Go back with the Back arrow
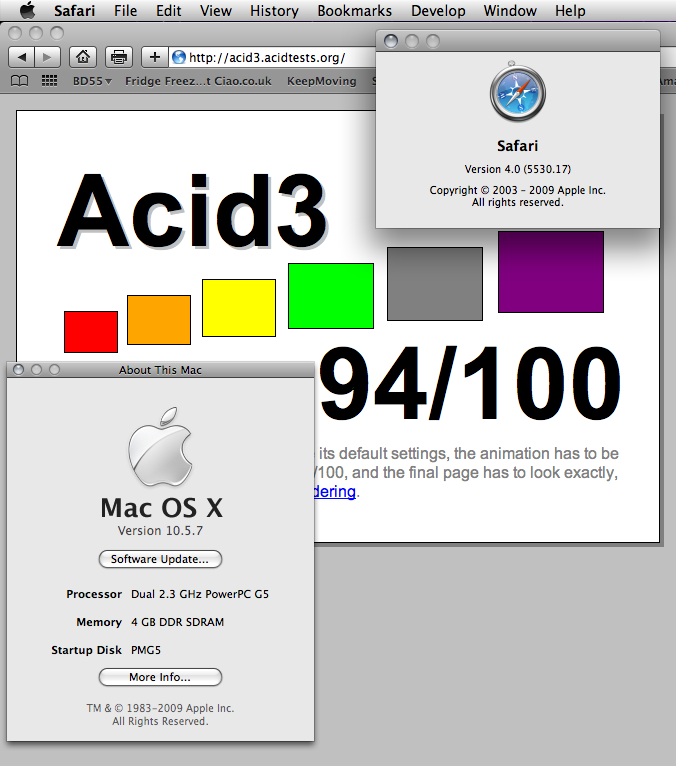The image size is (676, 766). 21,57
